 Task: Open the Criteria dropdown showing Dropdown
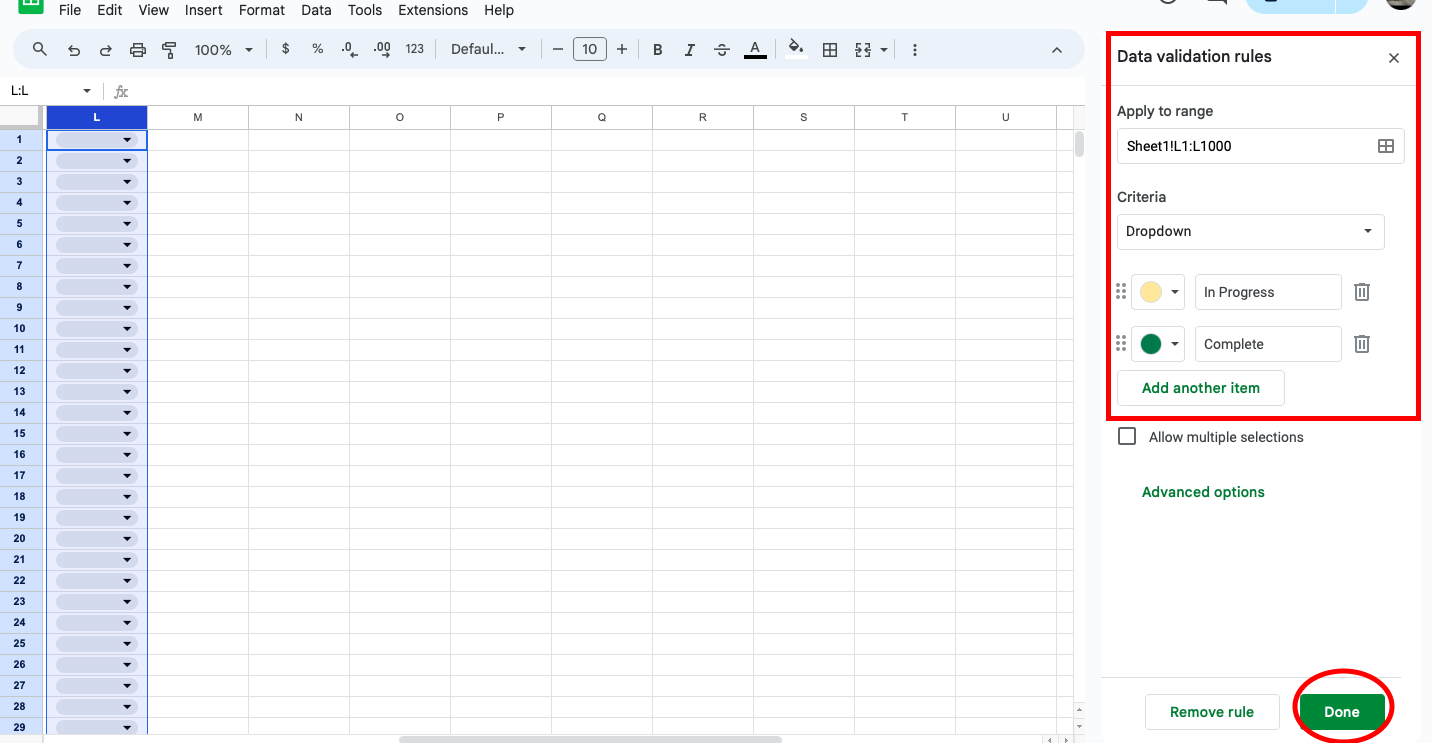[1250, 231]
